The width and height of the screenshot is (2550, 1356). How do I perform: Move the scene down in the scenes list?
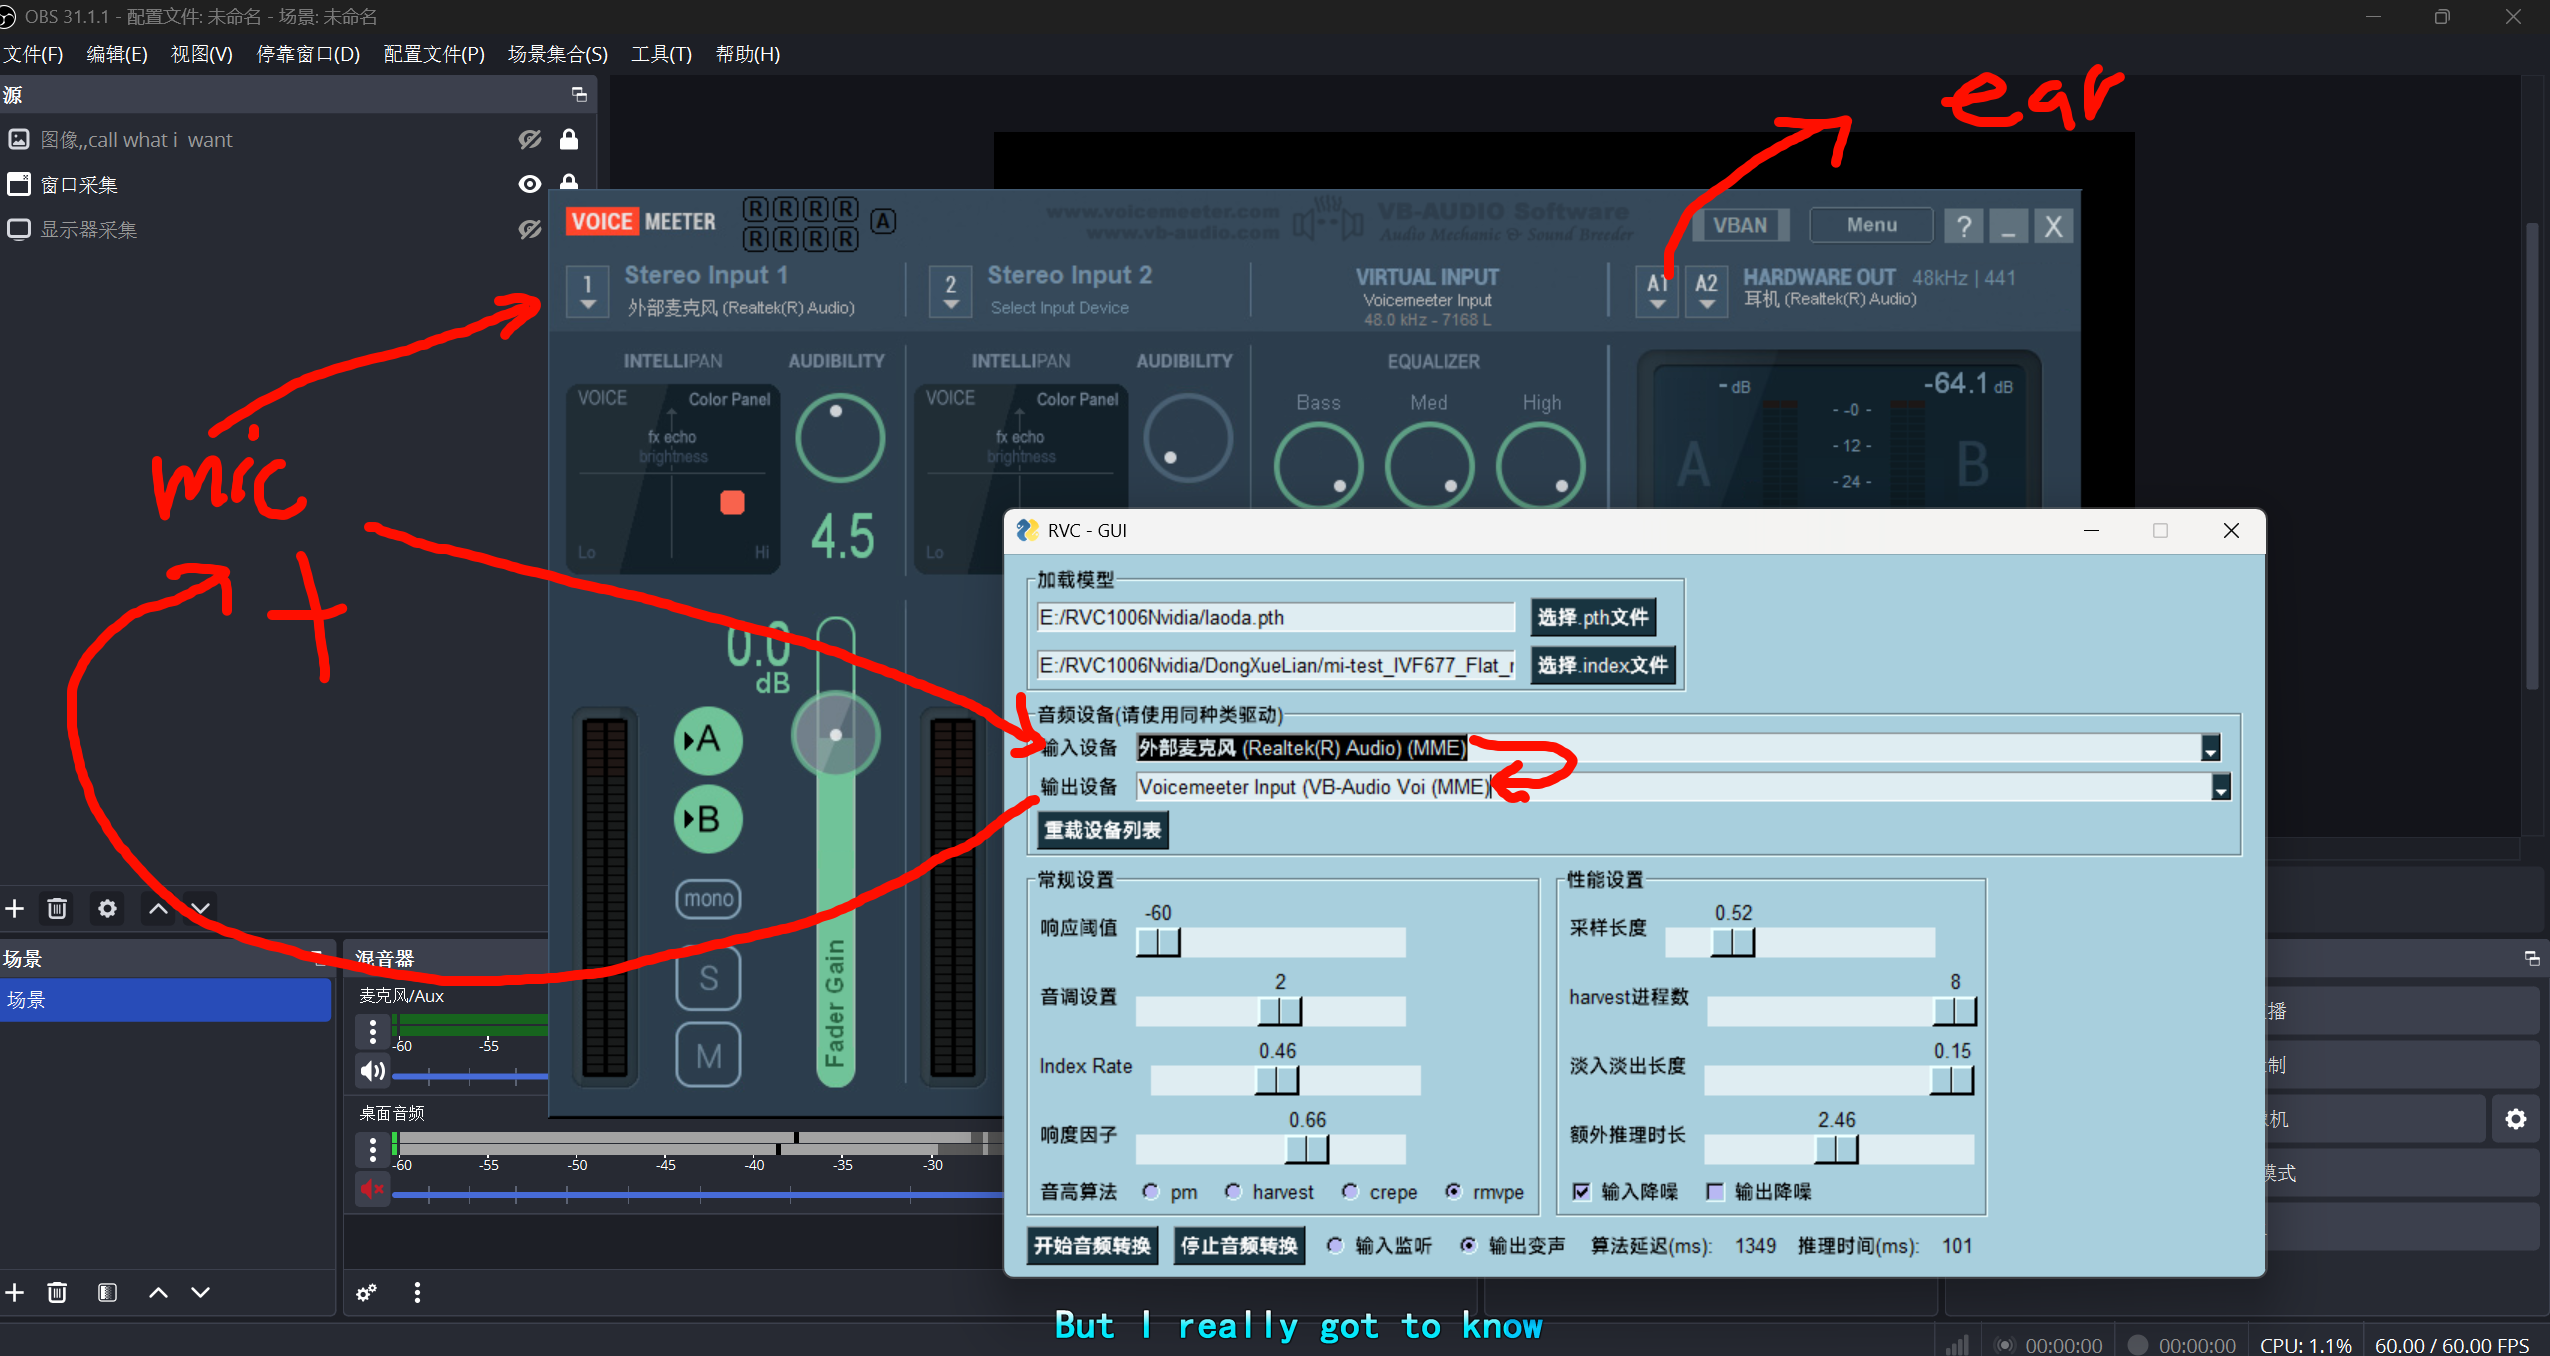200,1292
